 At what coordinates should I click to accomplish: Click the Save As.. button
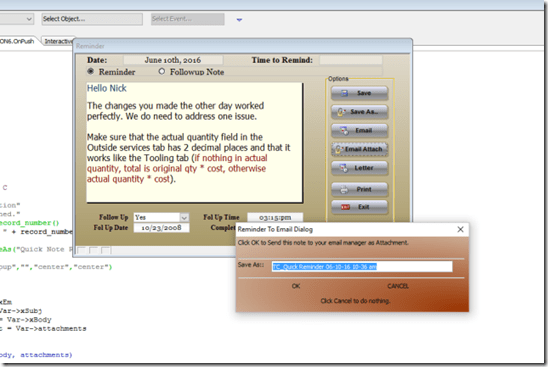359,112
